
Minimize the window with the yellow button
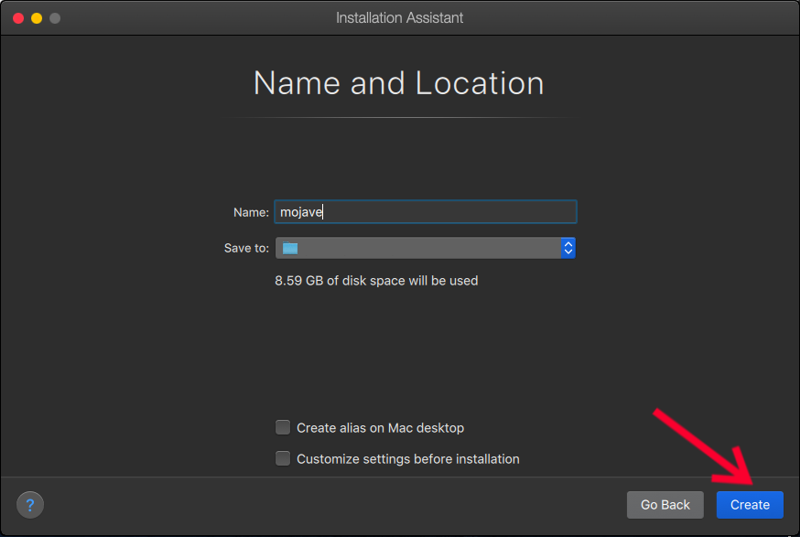coord(36,18)
